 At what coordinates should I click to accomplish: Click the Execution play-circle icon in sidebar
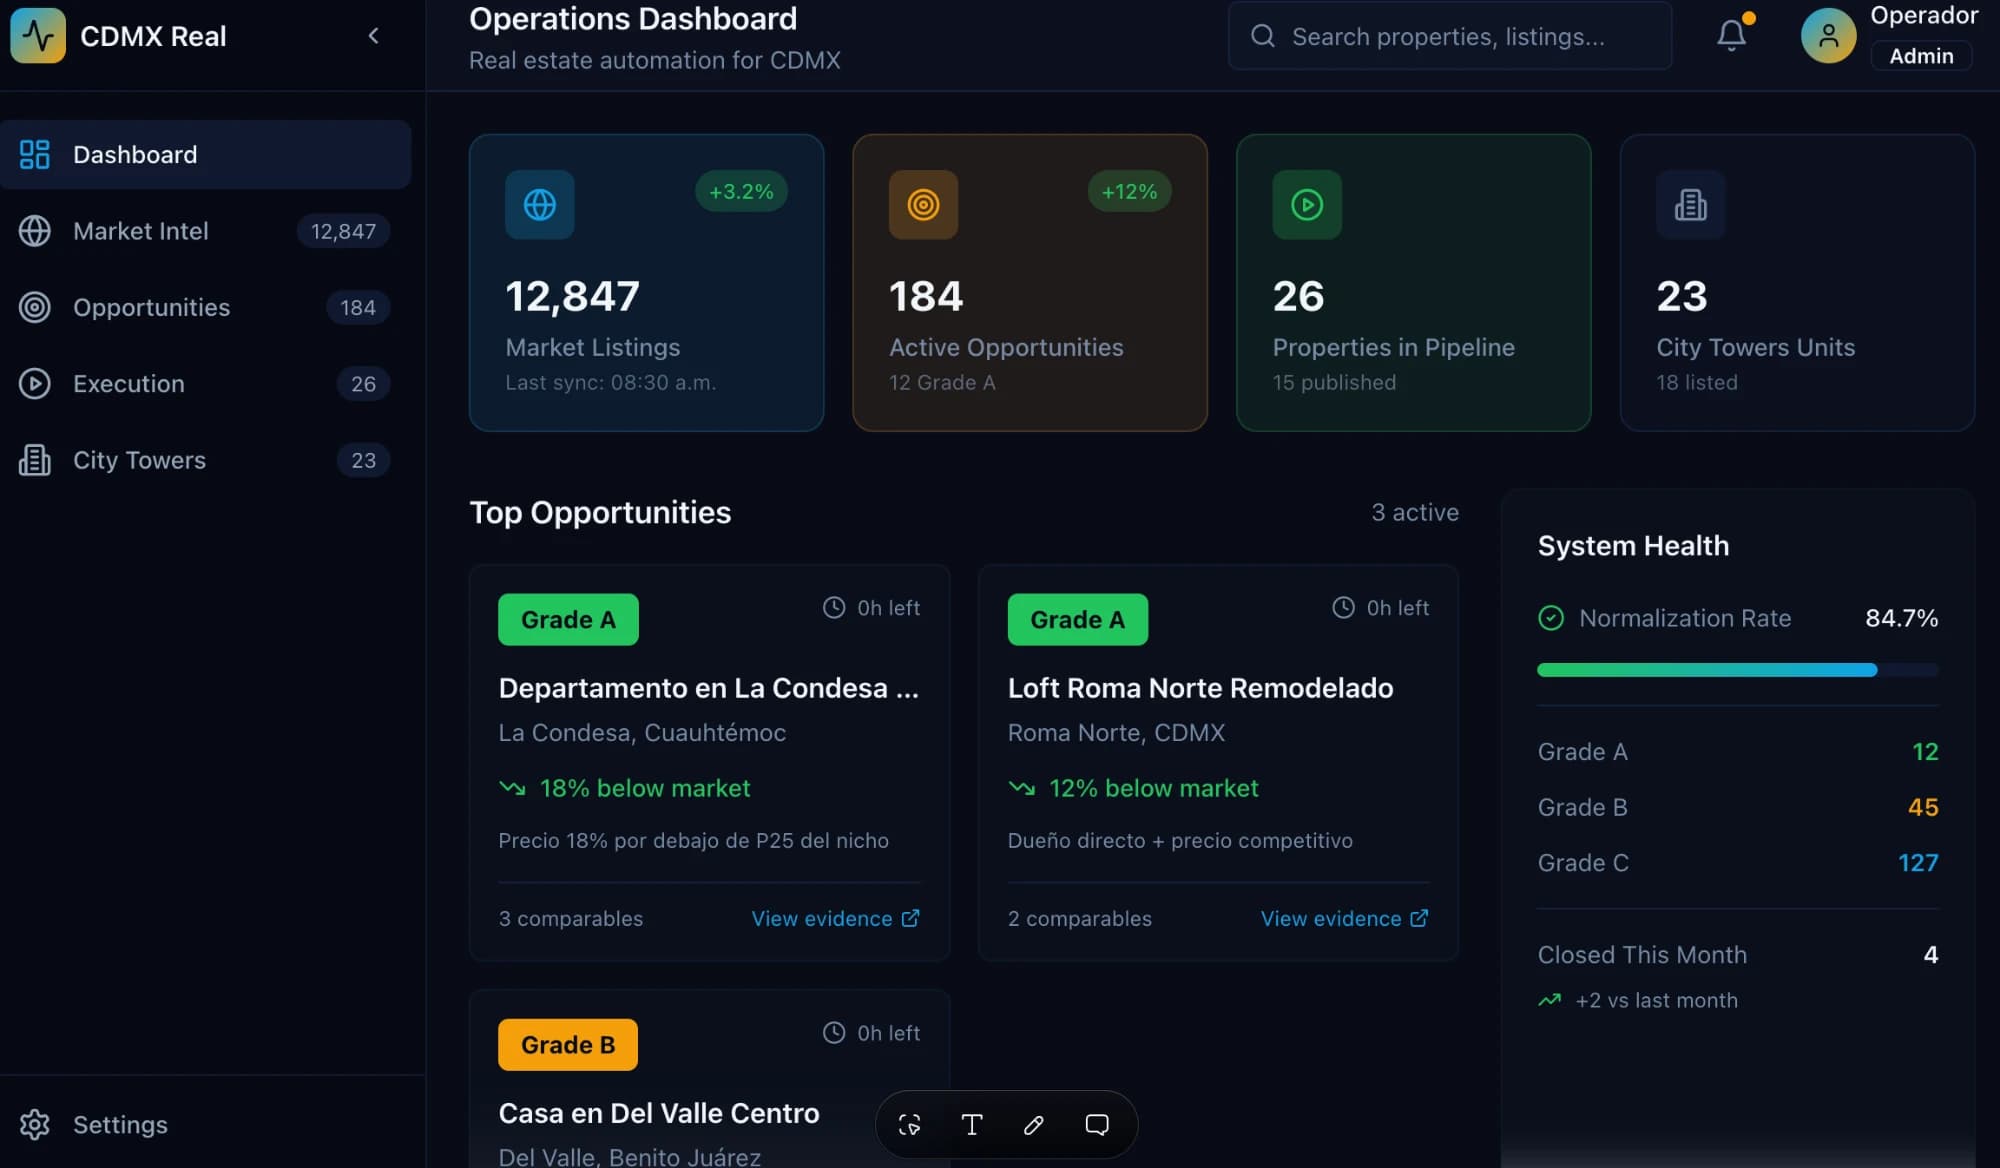(35, 383)
